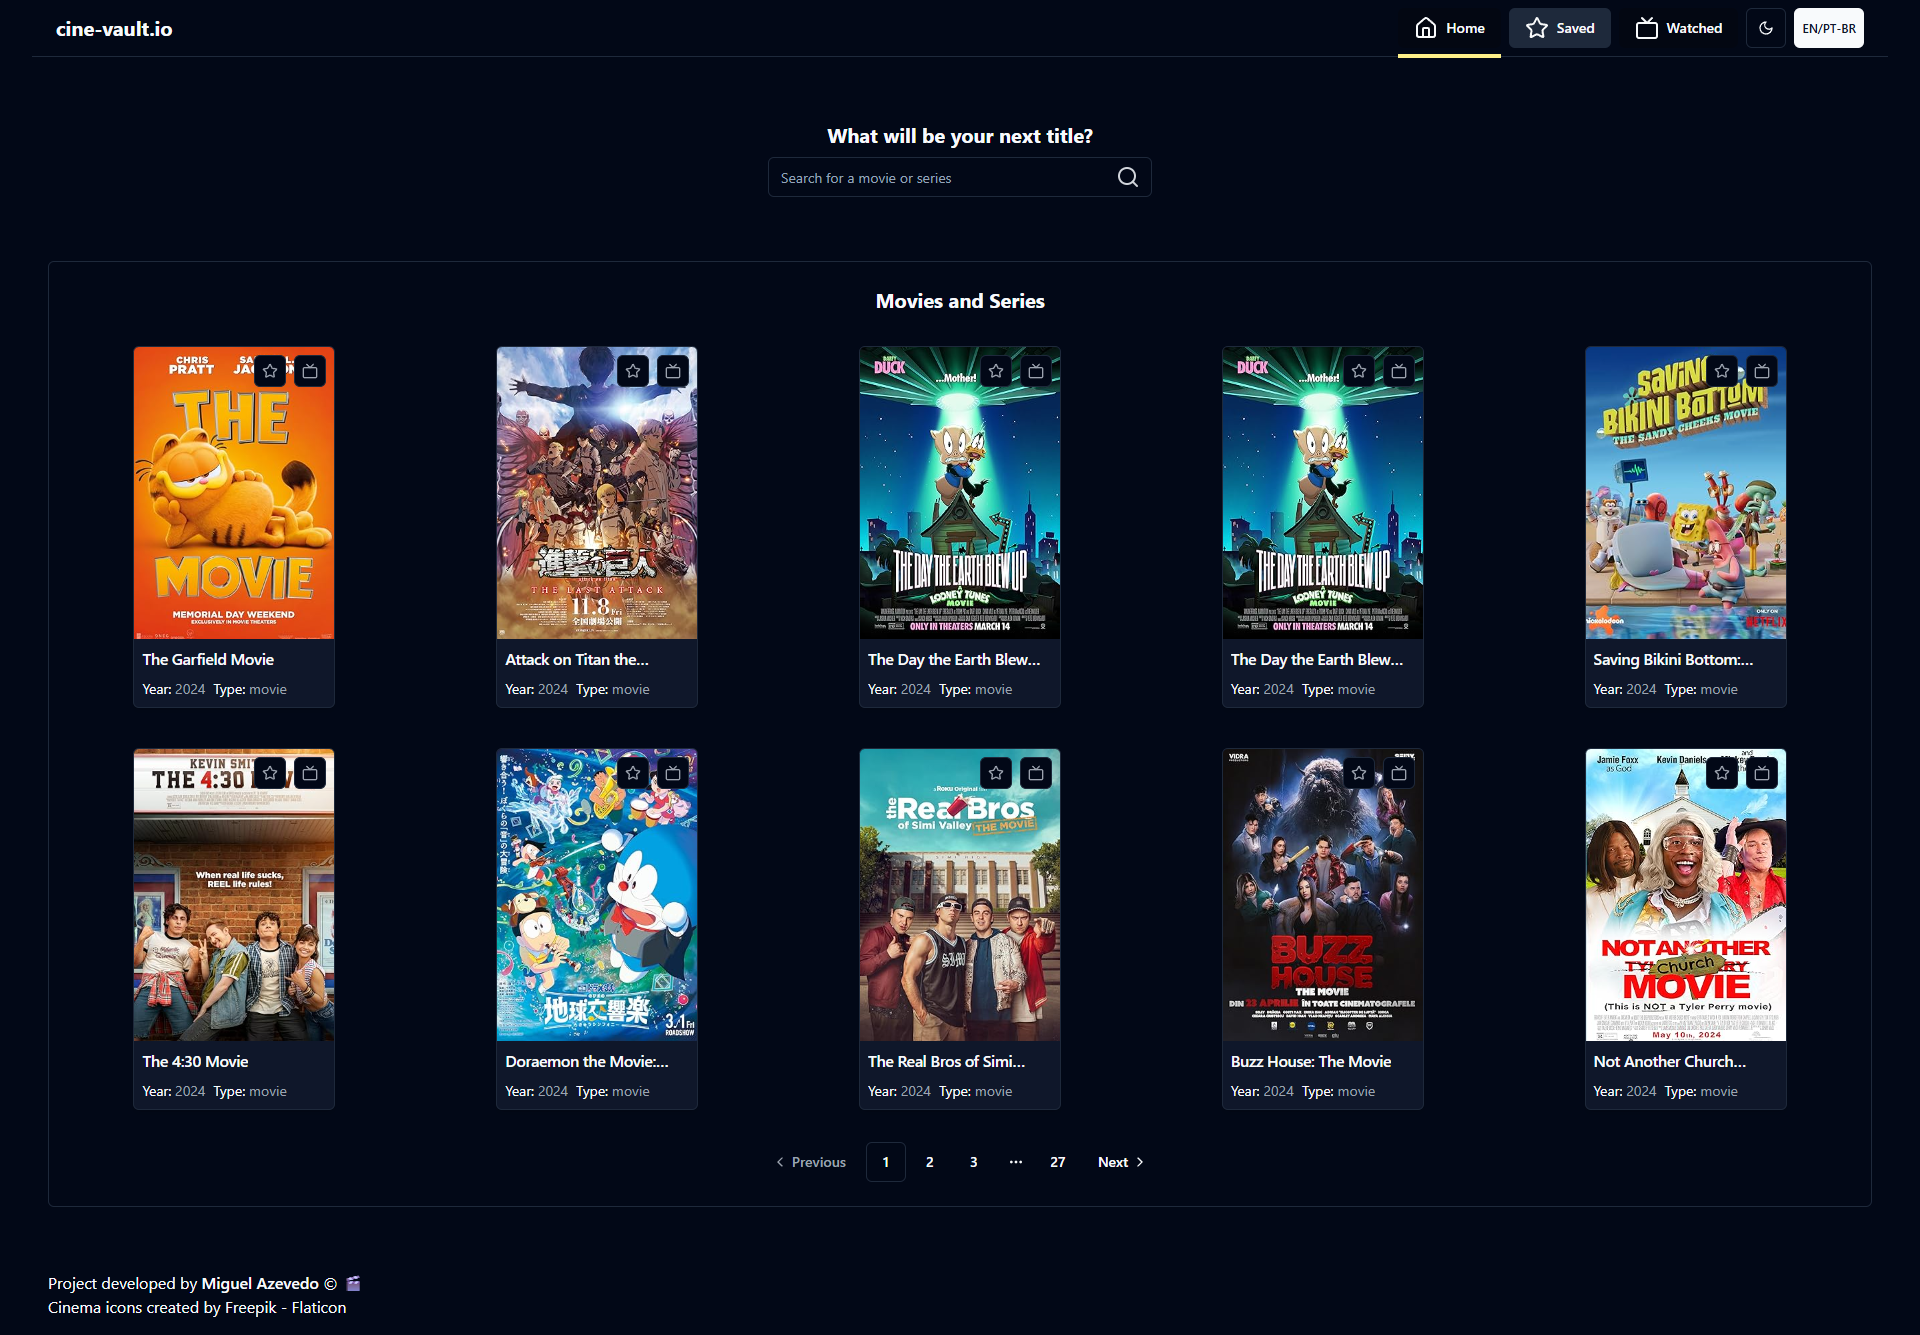Mark The Real Bros of Simi watched

1036,773
